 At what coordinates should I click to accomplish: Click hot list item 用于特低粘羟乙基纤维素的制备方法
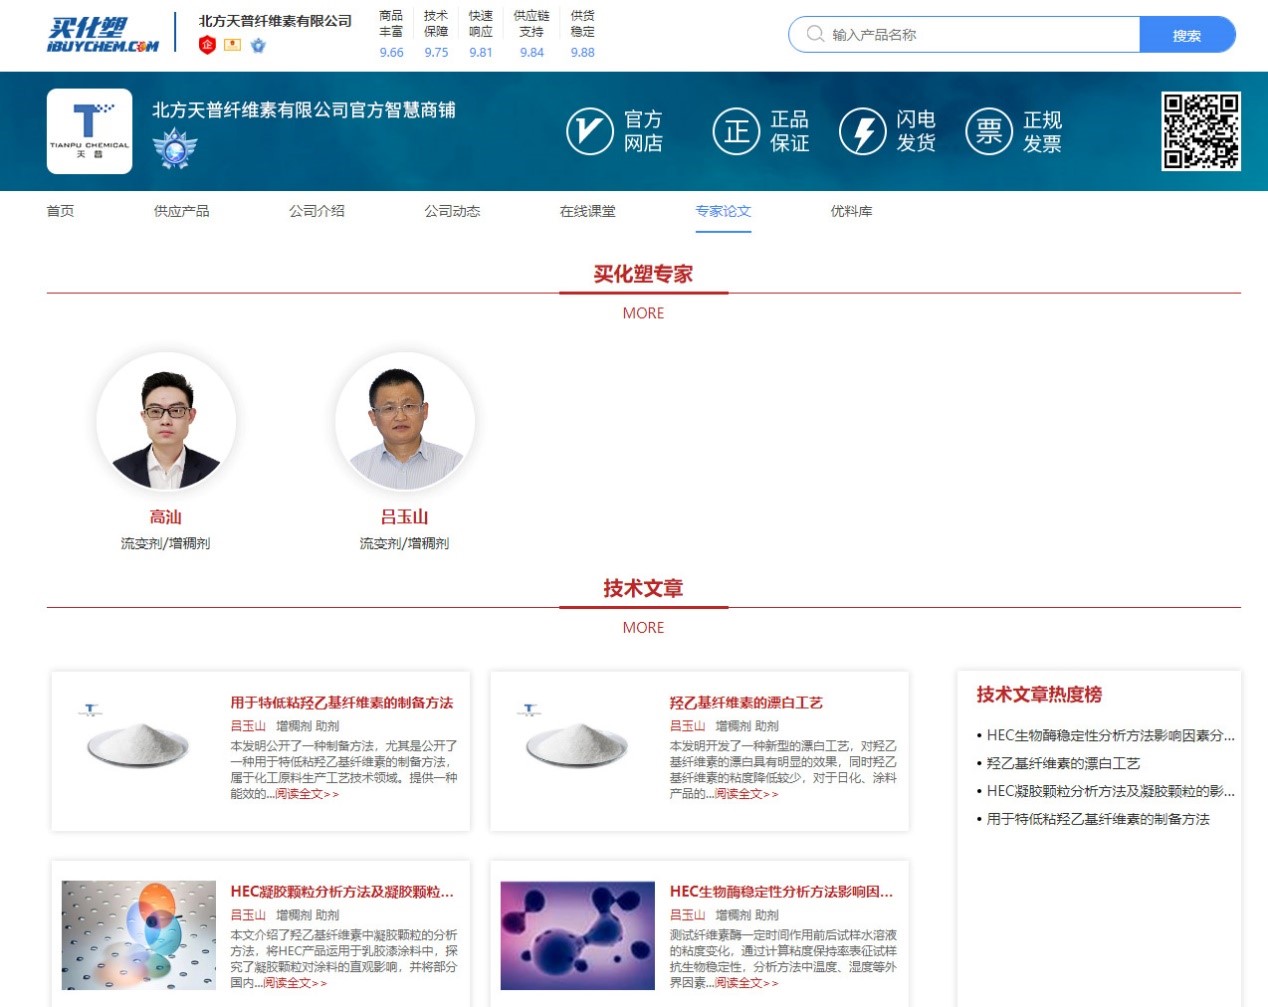tap(1098, 819)
